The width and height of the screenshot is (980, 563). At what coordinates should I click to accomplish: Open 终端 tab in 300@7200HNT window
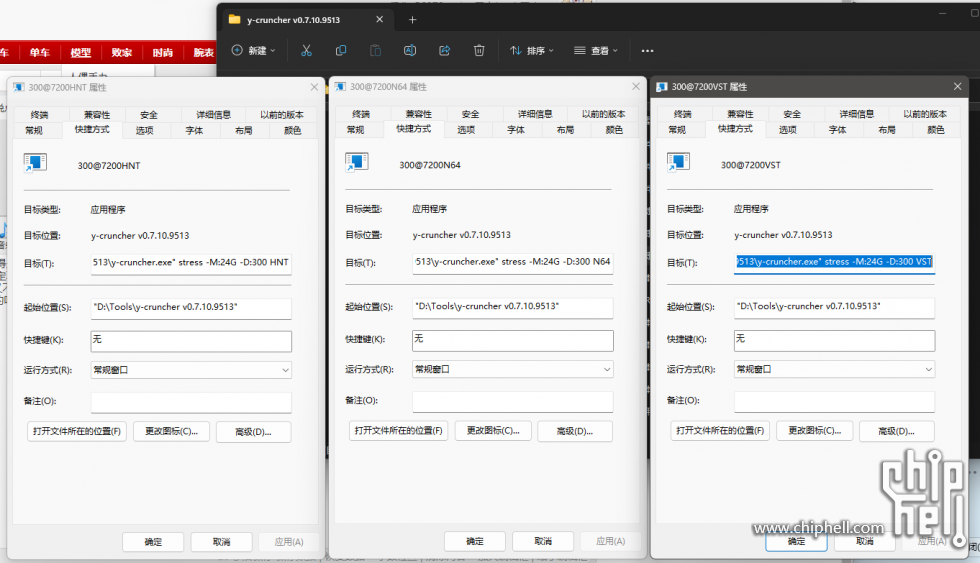coord(39,114)
